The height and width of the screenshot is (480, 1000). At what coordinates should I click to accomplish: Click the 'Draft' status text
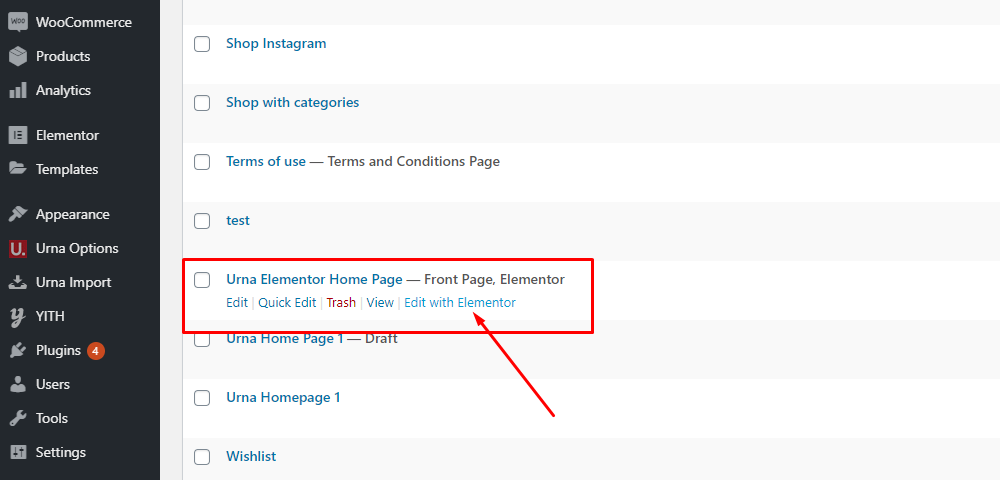(x=381, y=338)
